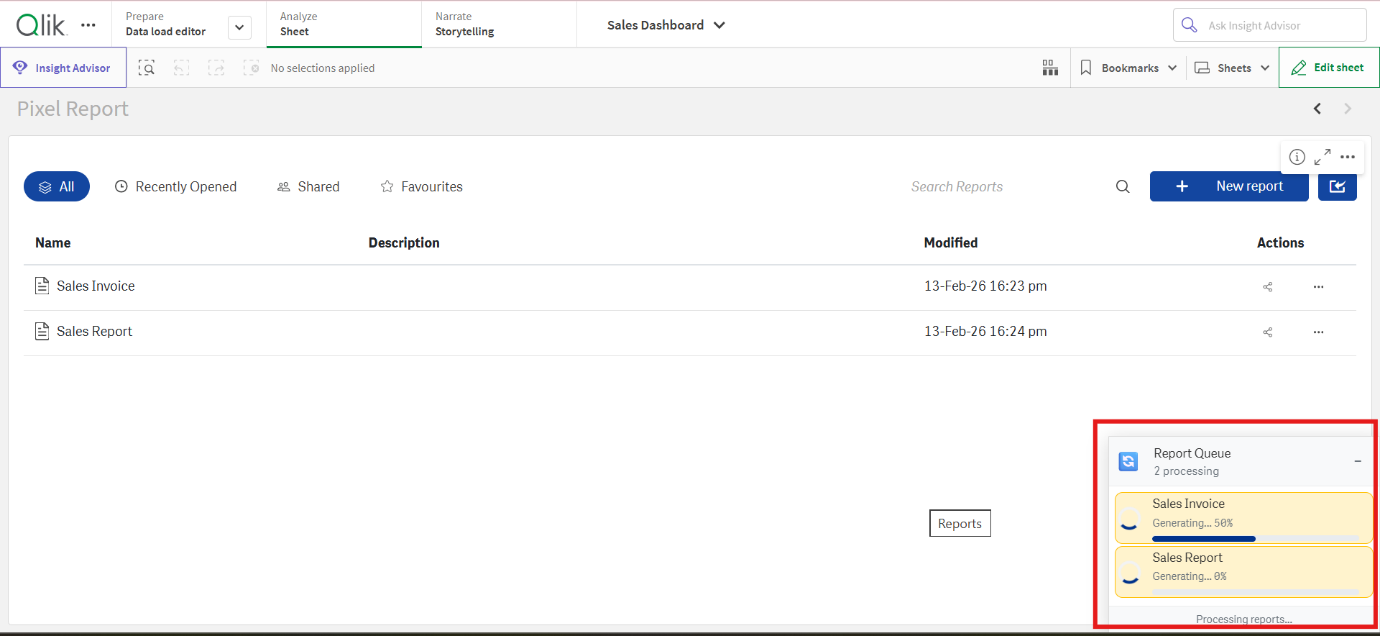Filter by Recently Opened reports
1380x636 pixels.
[x=176, y=187]
